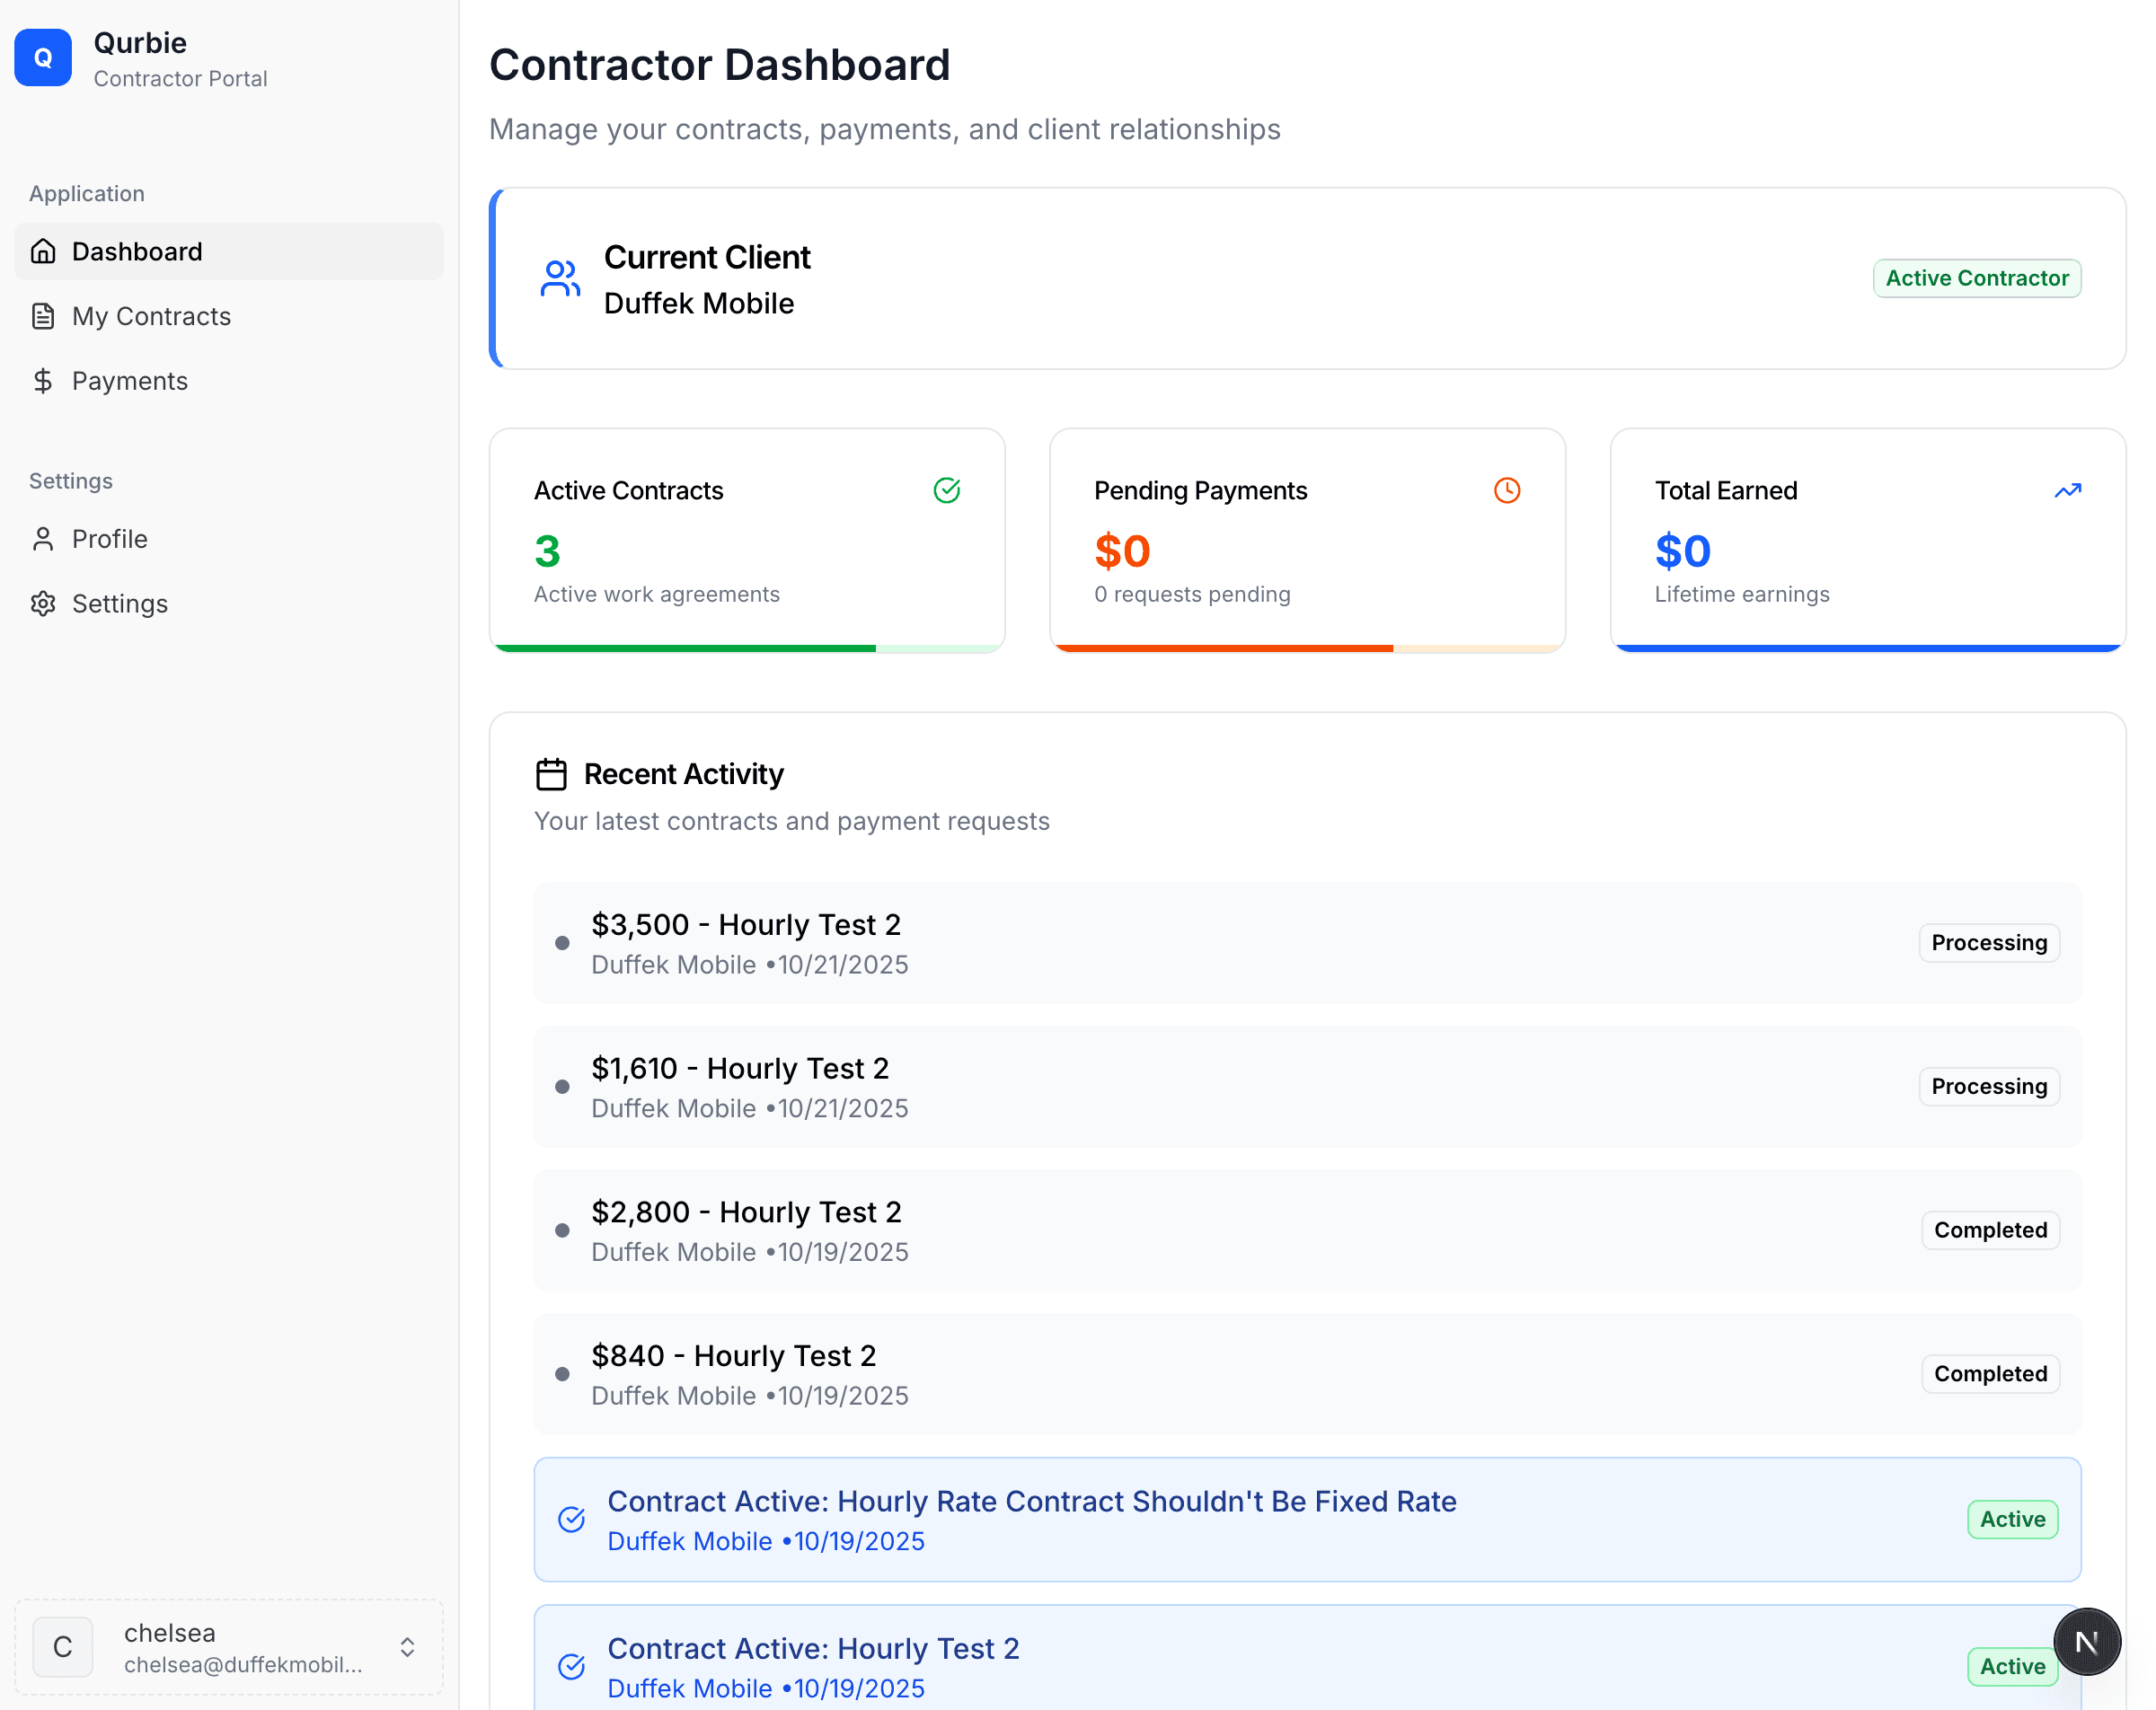Screen dimensions: 2156x1710
Task: Click the round N badge icon
Action: (x=2087, y=1641)
